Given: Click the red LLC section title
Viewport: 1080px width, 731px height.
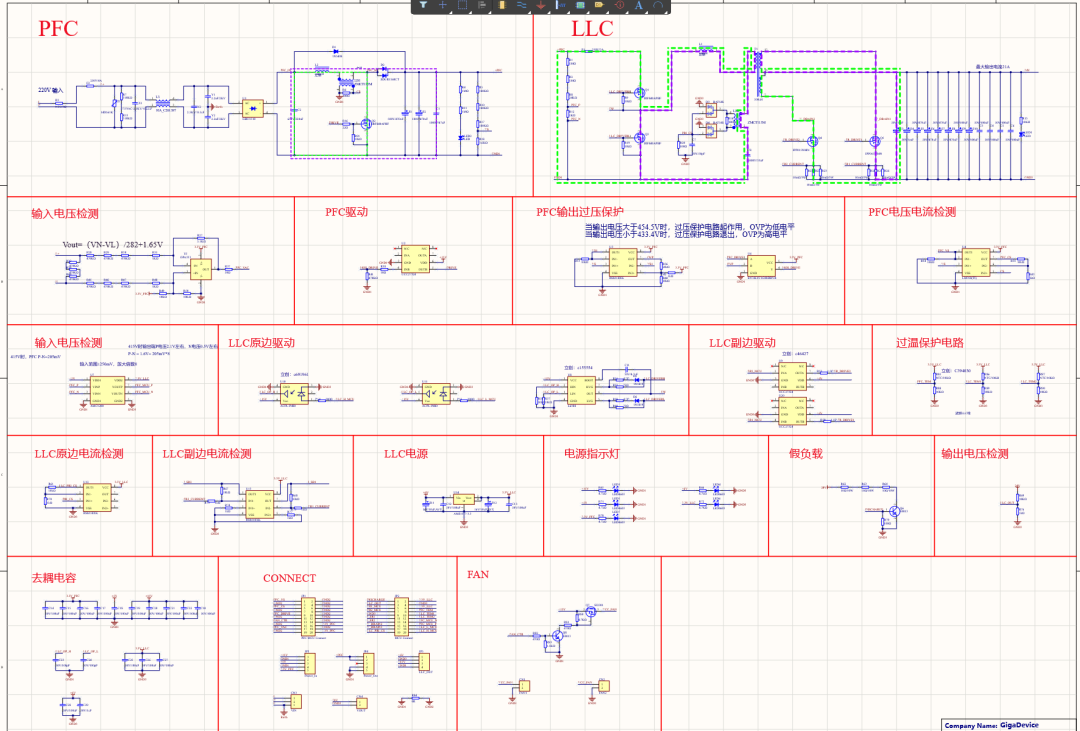Looking at the screenshot, I should point(592,29).
